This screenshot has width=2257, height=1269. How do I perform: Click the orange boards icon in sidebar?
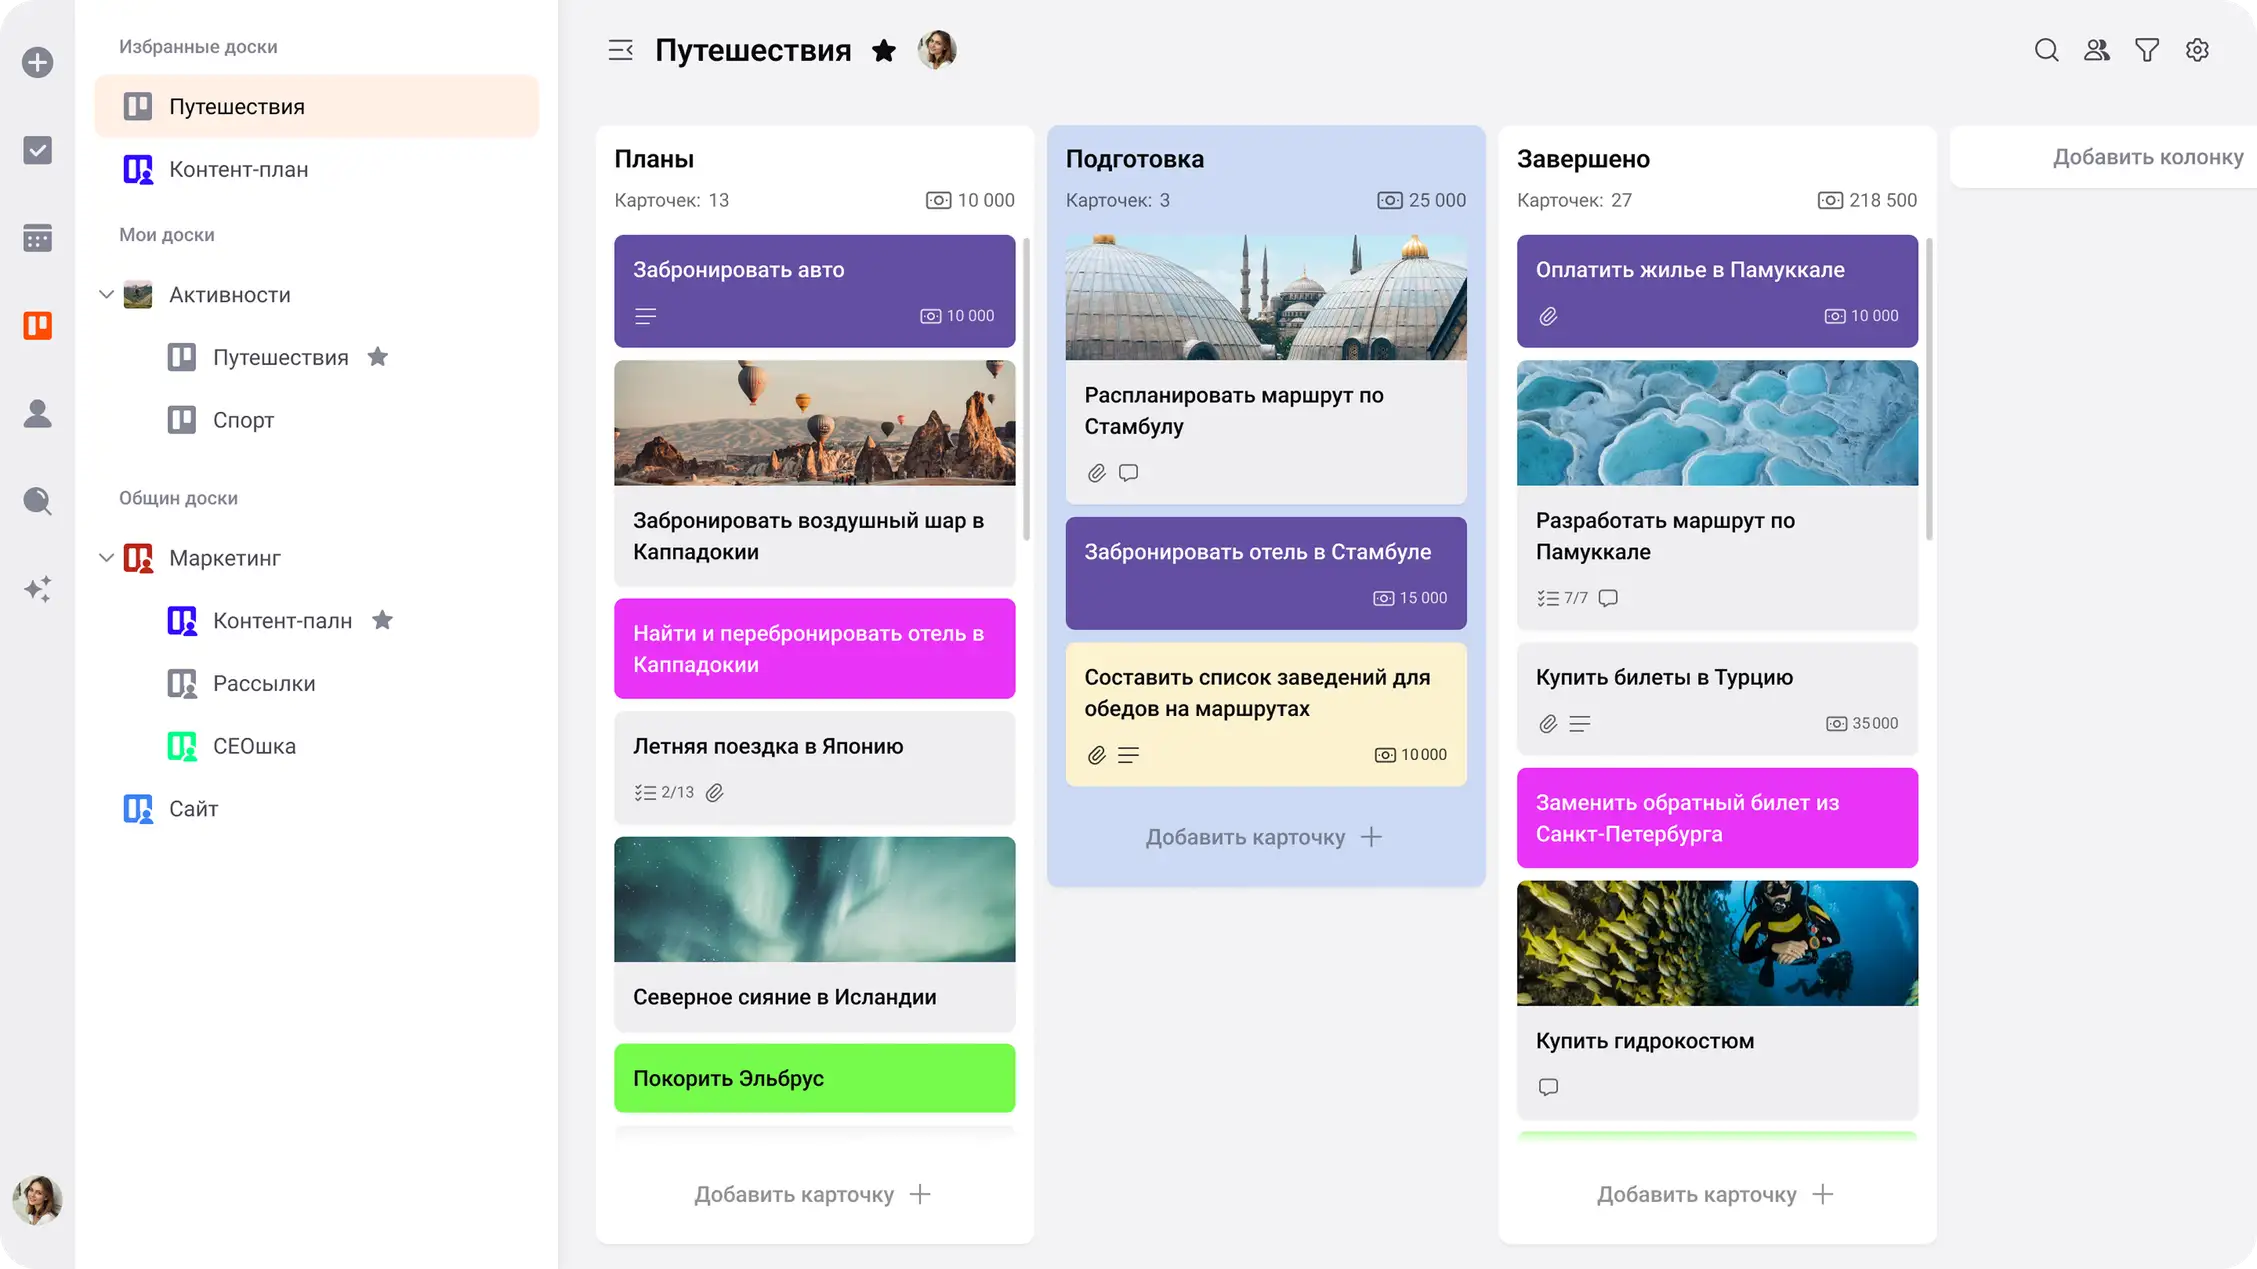point(37,325)
